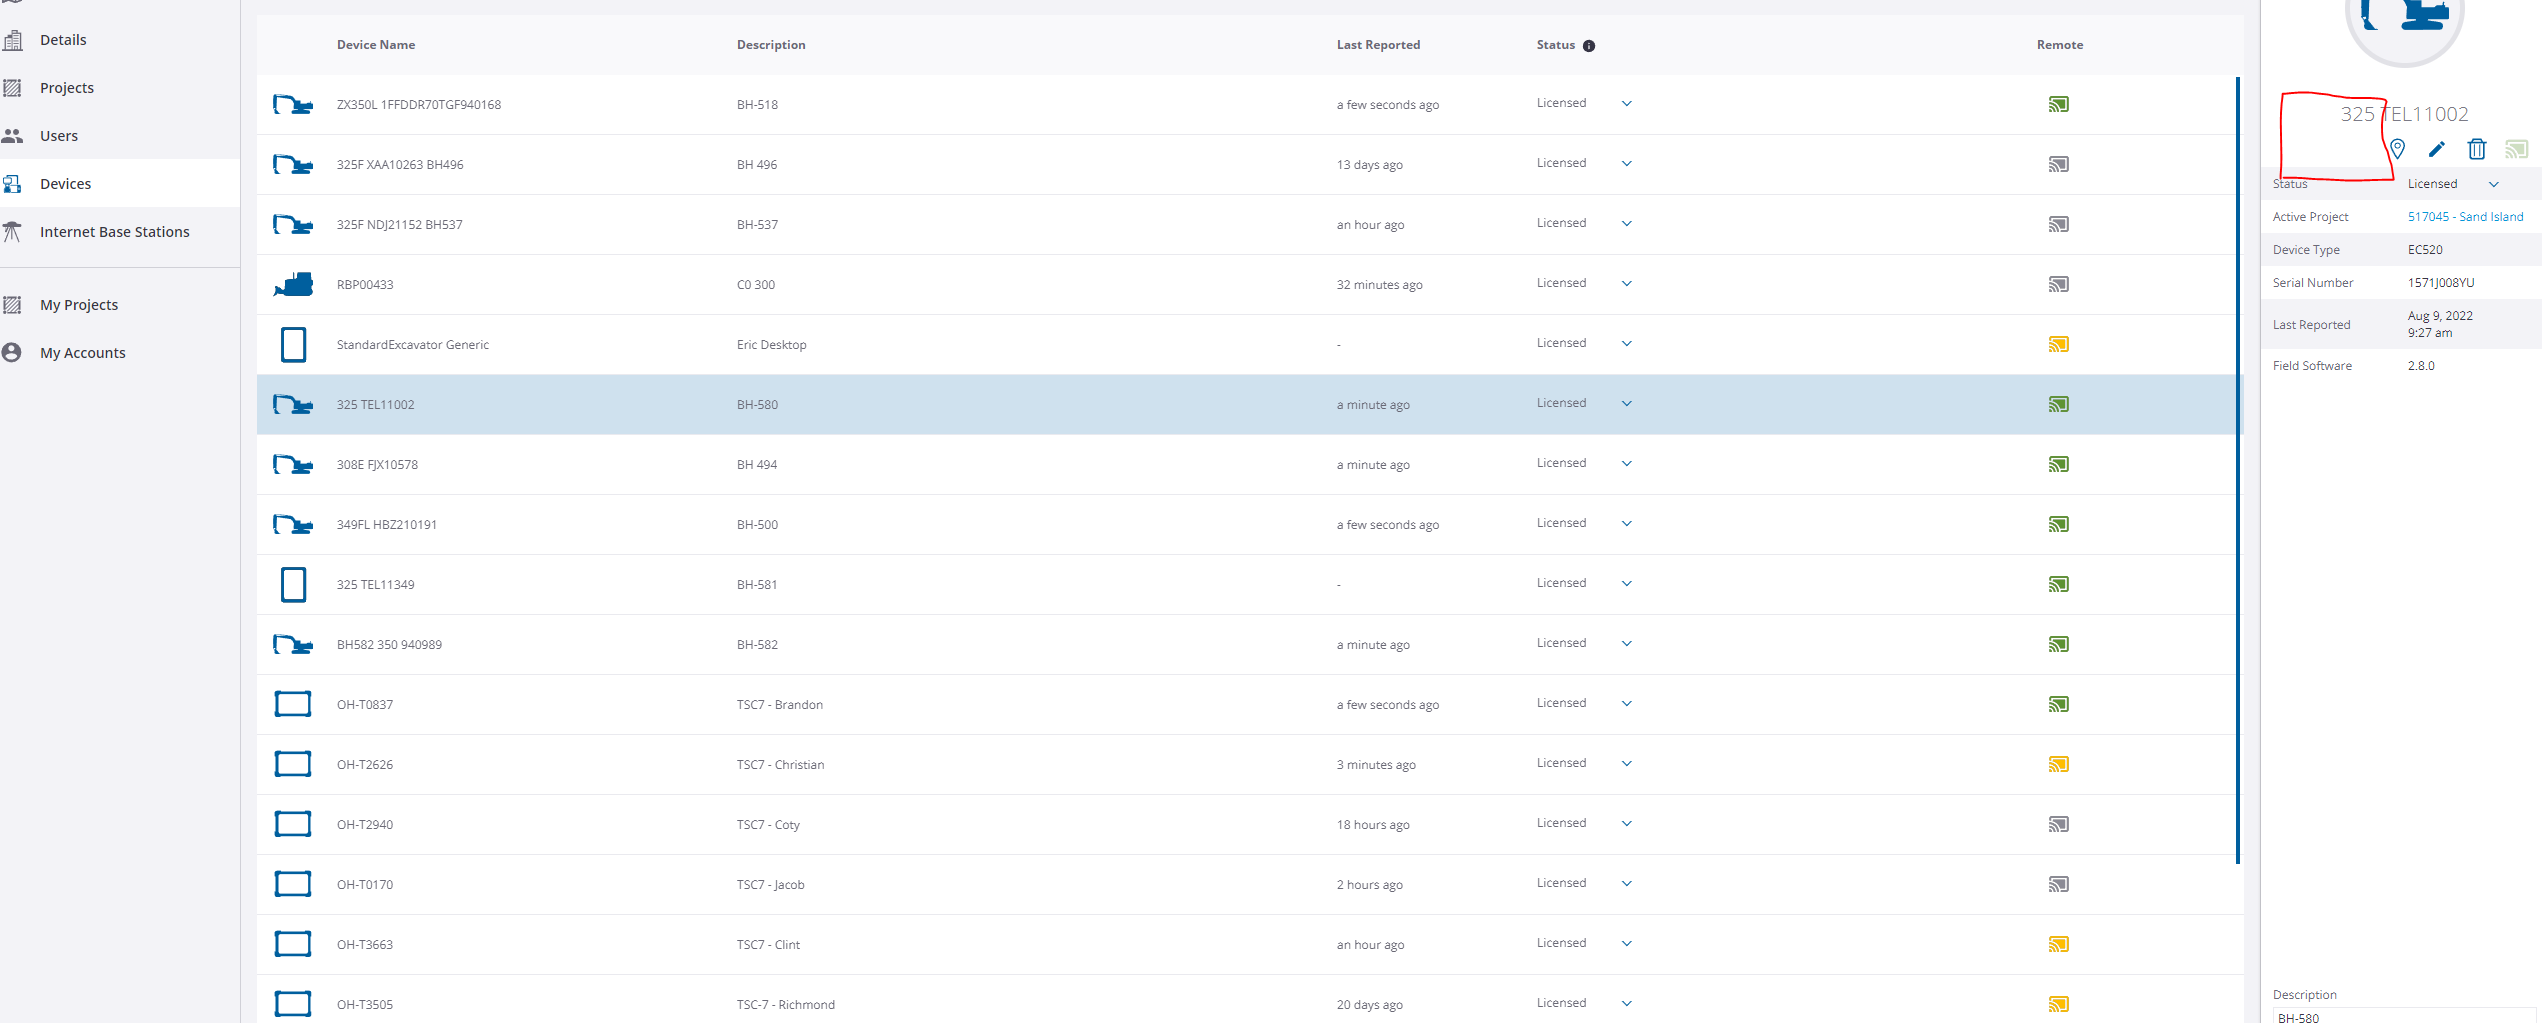Open remote for OH-T0837 device

point(2058,704)
